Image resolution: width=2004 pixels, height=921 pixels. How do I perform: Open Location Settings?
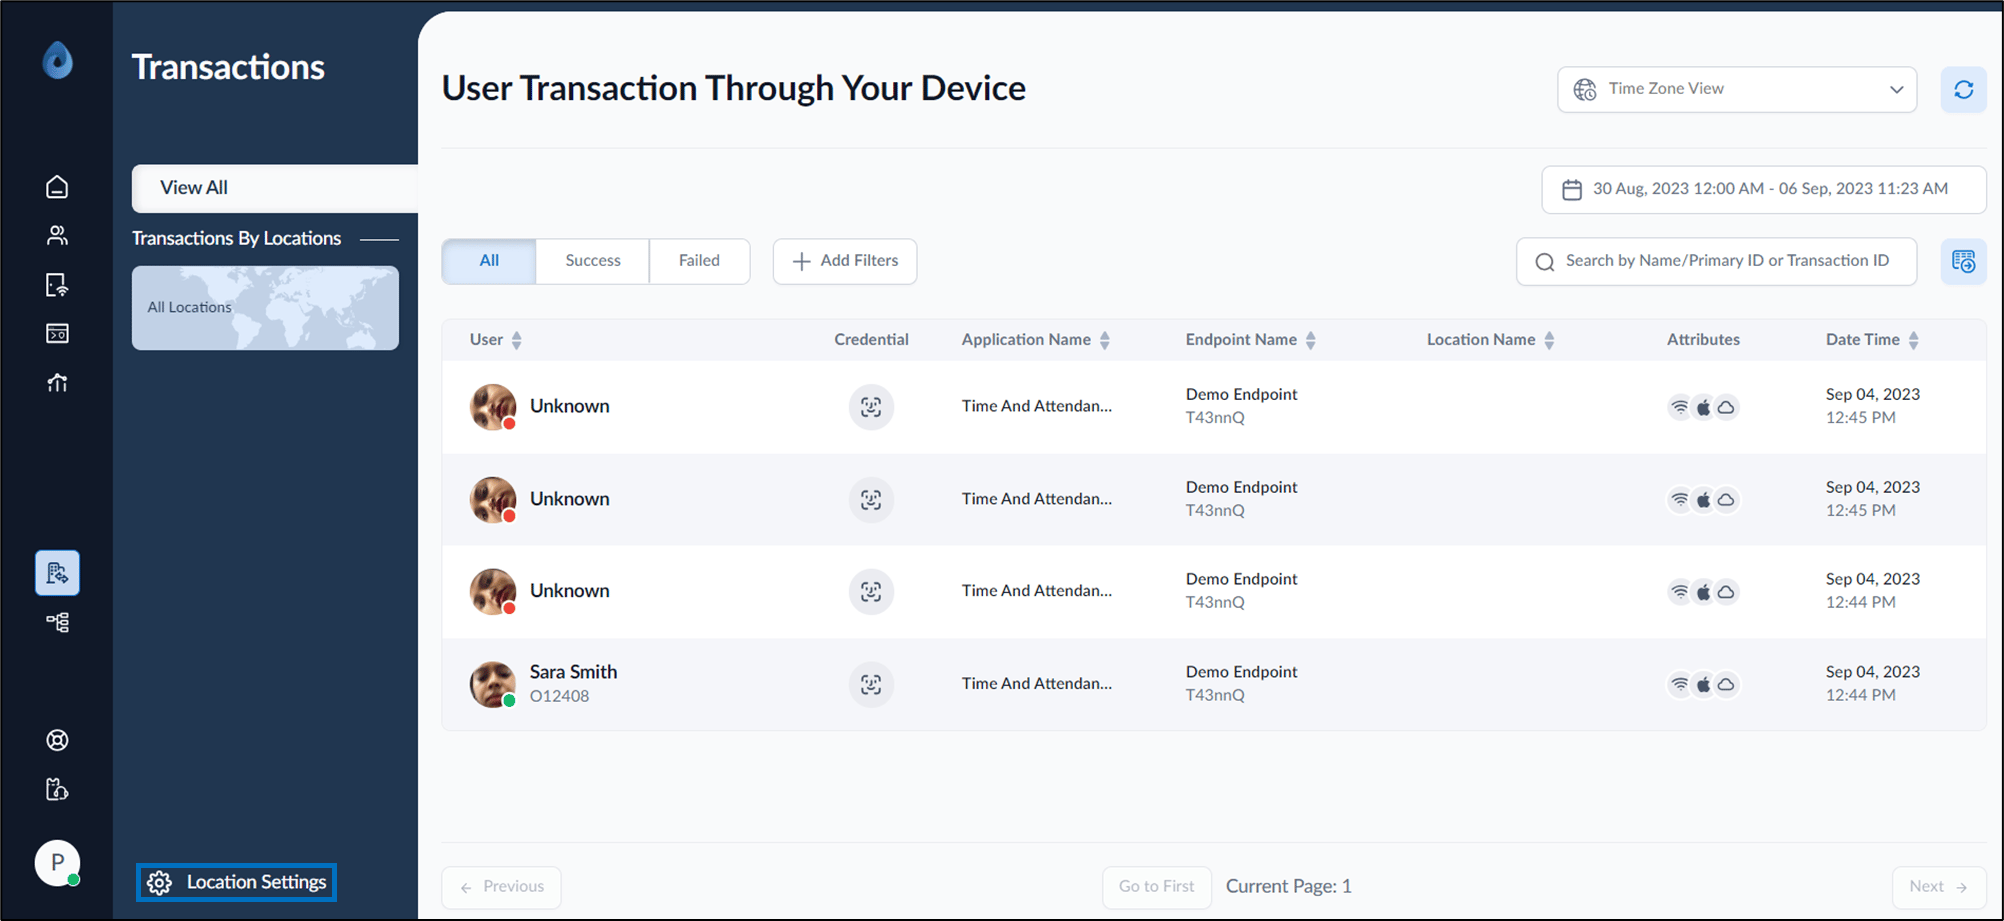pyautogui.click(x=236, y=882)
